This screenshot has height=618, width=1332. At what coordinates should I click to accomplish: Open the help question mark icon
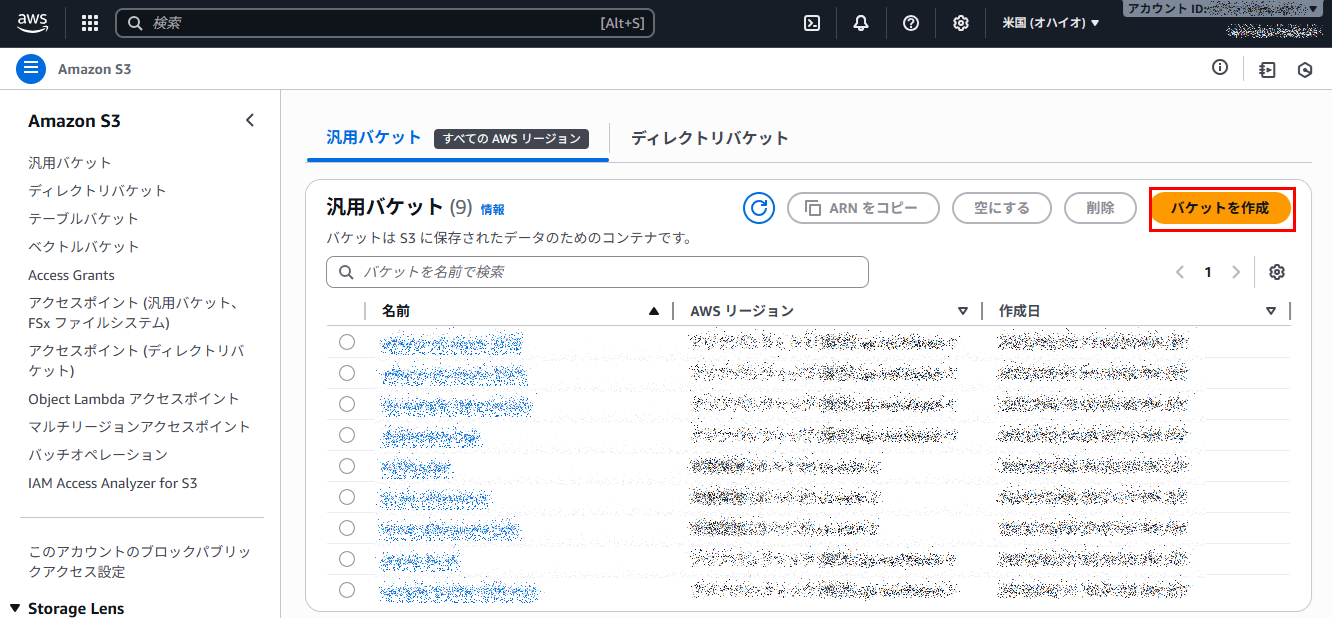coord(910,23)
